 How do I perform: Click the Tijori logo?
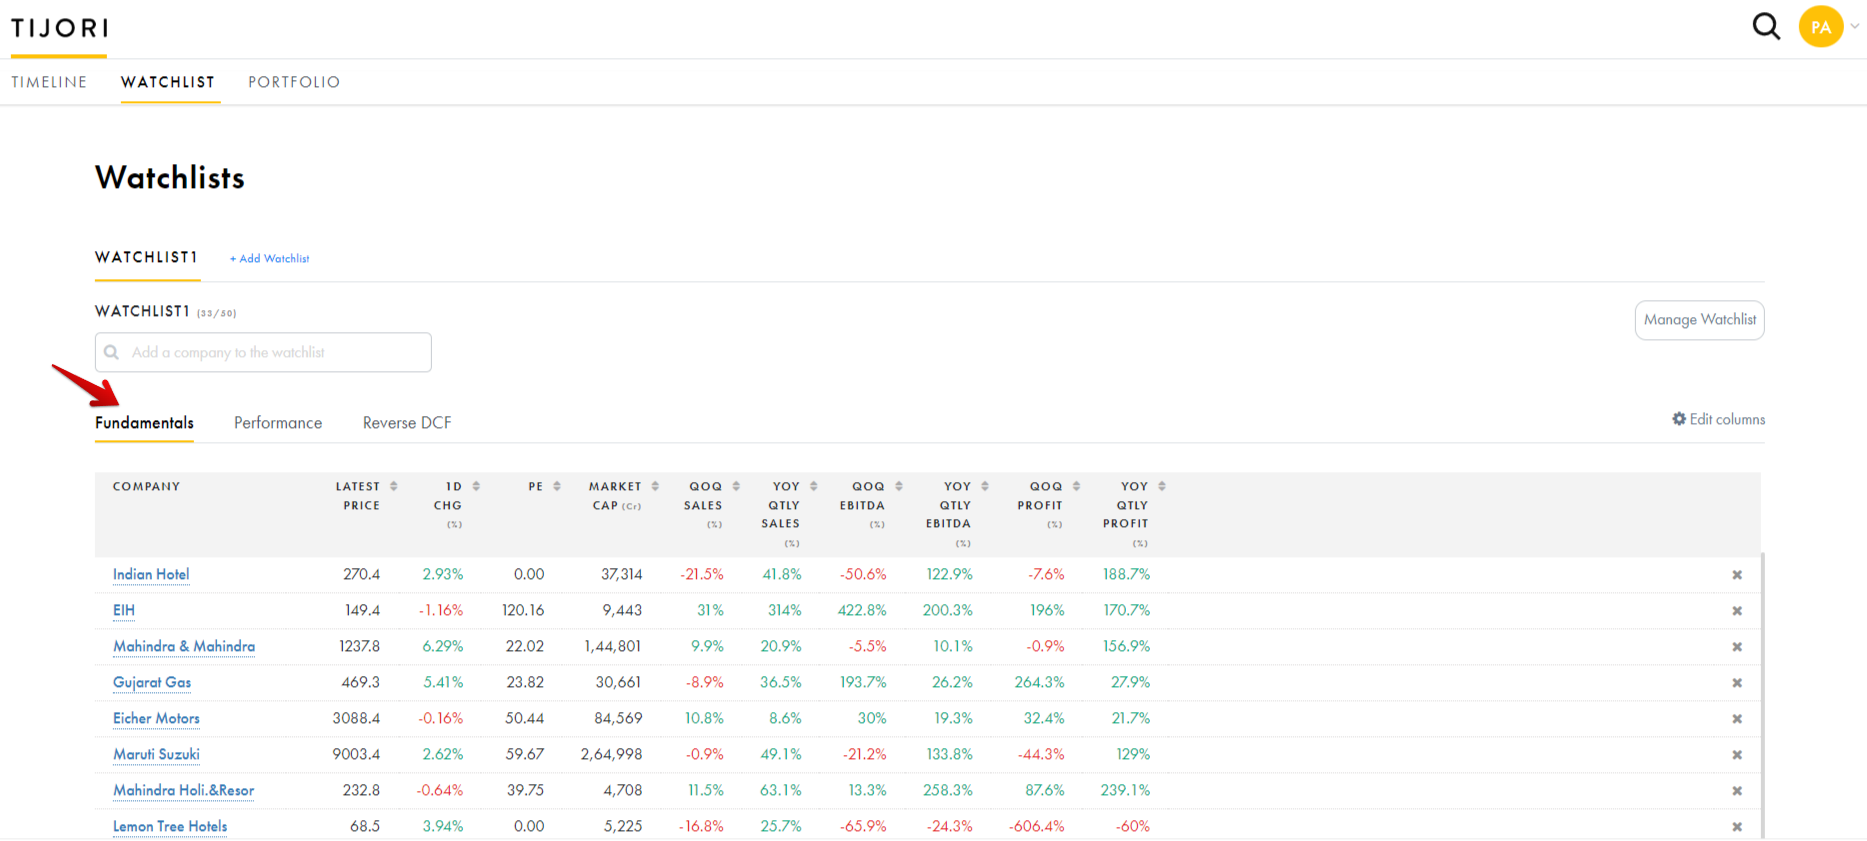point(59,28)
